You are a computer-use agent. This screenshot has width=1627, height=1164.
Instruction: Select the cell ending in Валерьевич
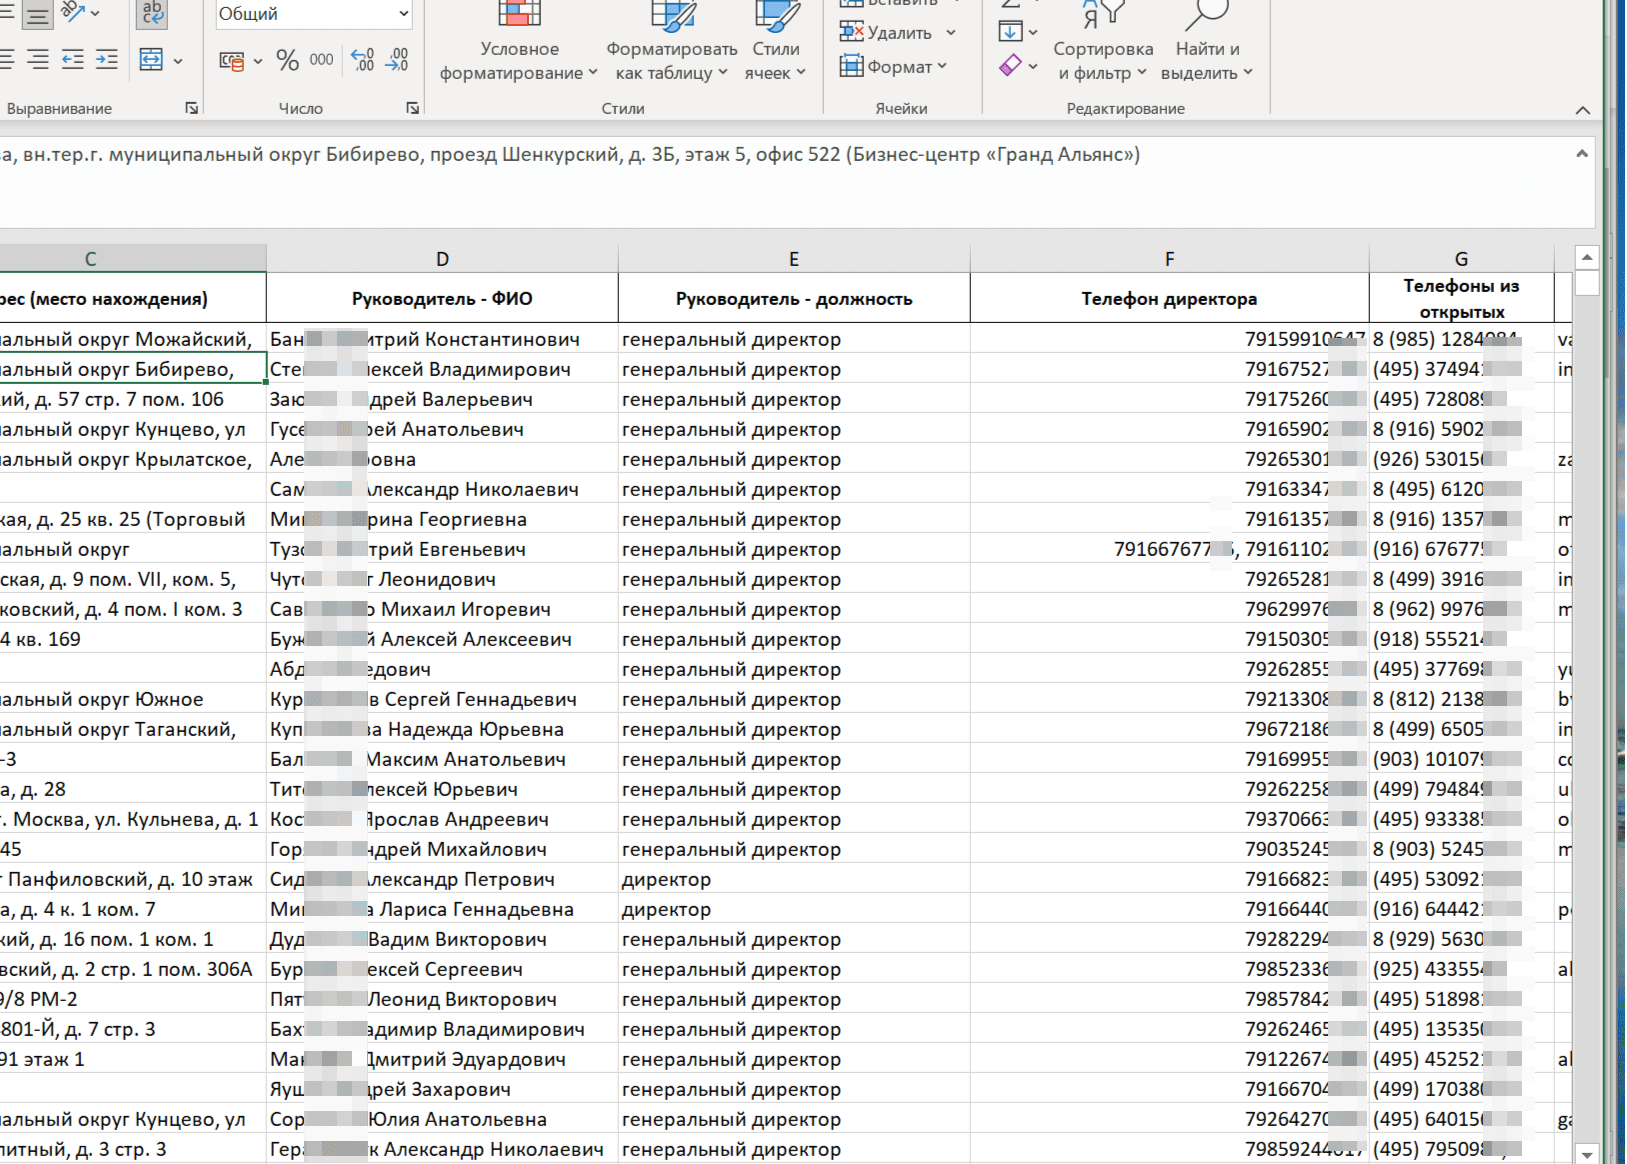point(442,399)
